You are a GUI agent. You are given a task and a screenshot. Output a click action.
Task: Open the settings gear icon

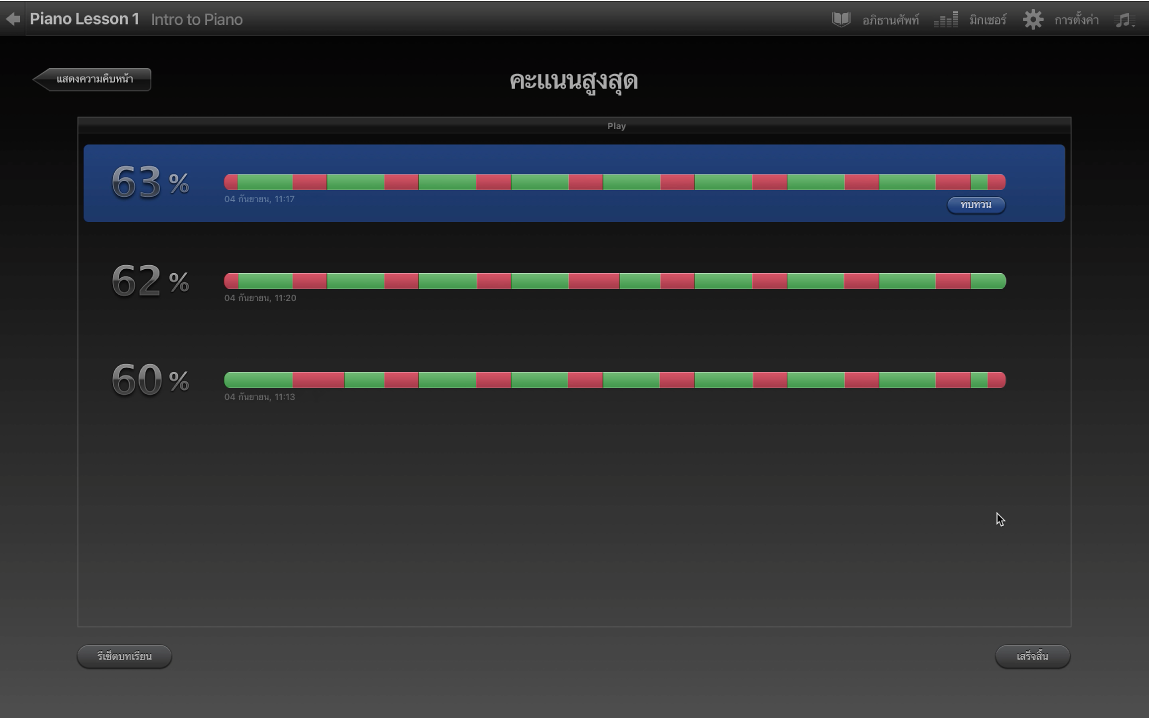[x=1033, y=19]
